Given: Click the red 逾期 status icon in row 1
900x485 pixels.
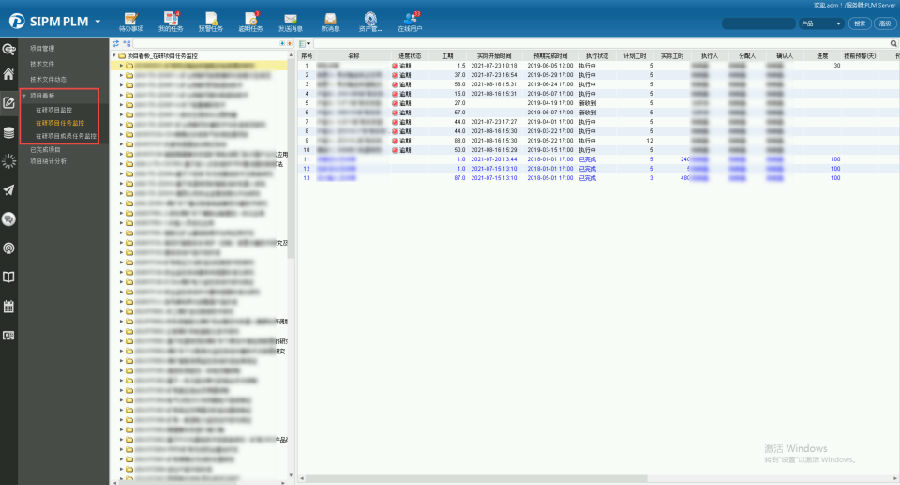Looking at the screenshot, I should point(395,66).
